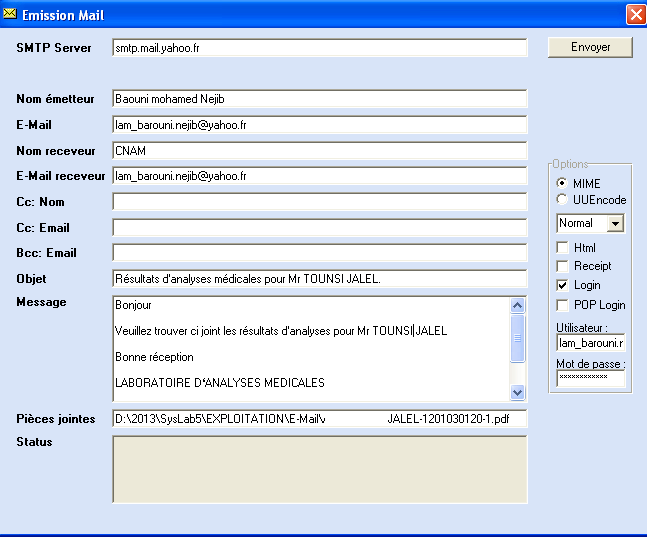Uncheck the Login checkbox
Viewport: 647px width, 537px height.
tap(563, 285)
